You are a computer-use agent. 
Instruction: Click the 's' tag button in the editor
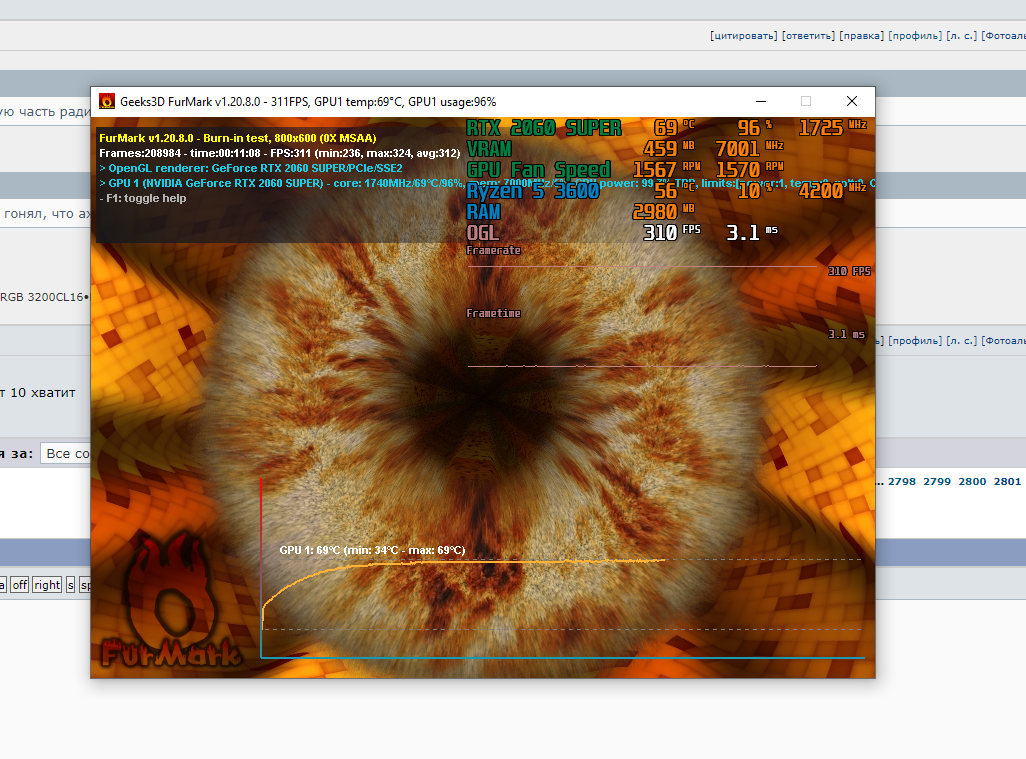(71, 585)
